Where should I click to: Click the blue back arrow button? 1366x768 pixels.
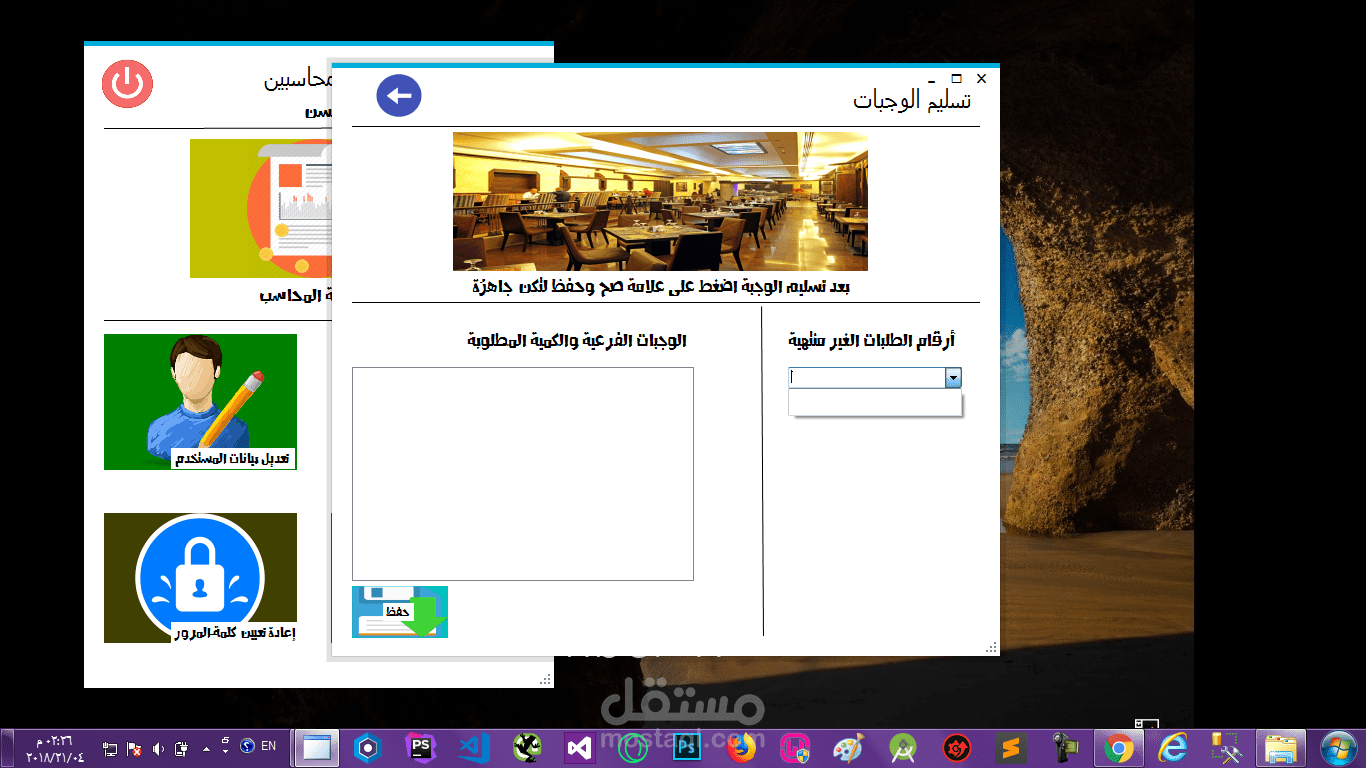point(399,96)
